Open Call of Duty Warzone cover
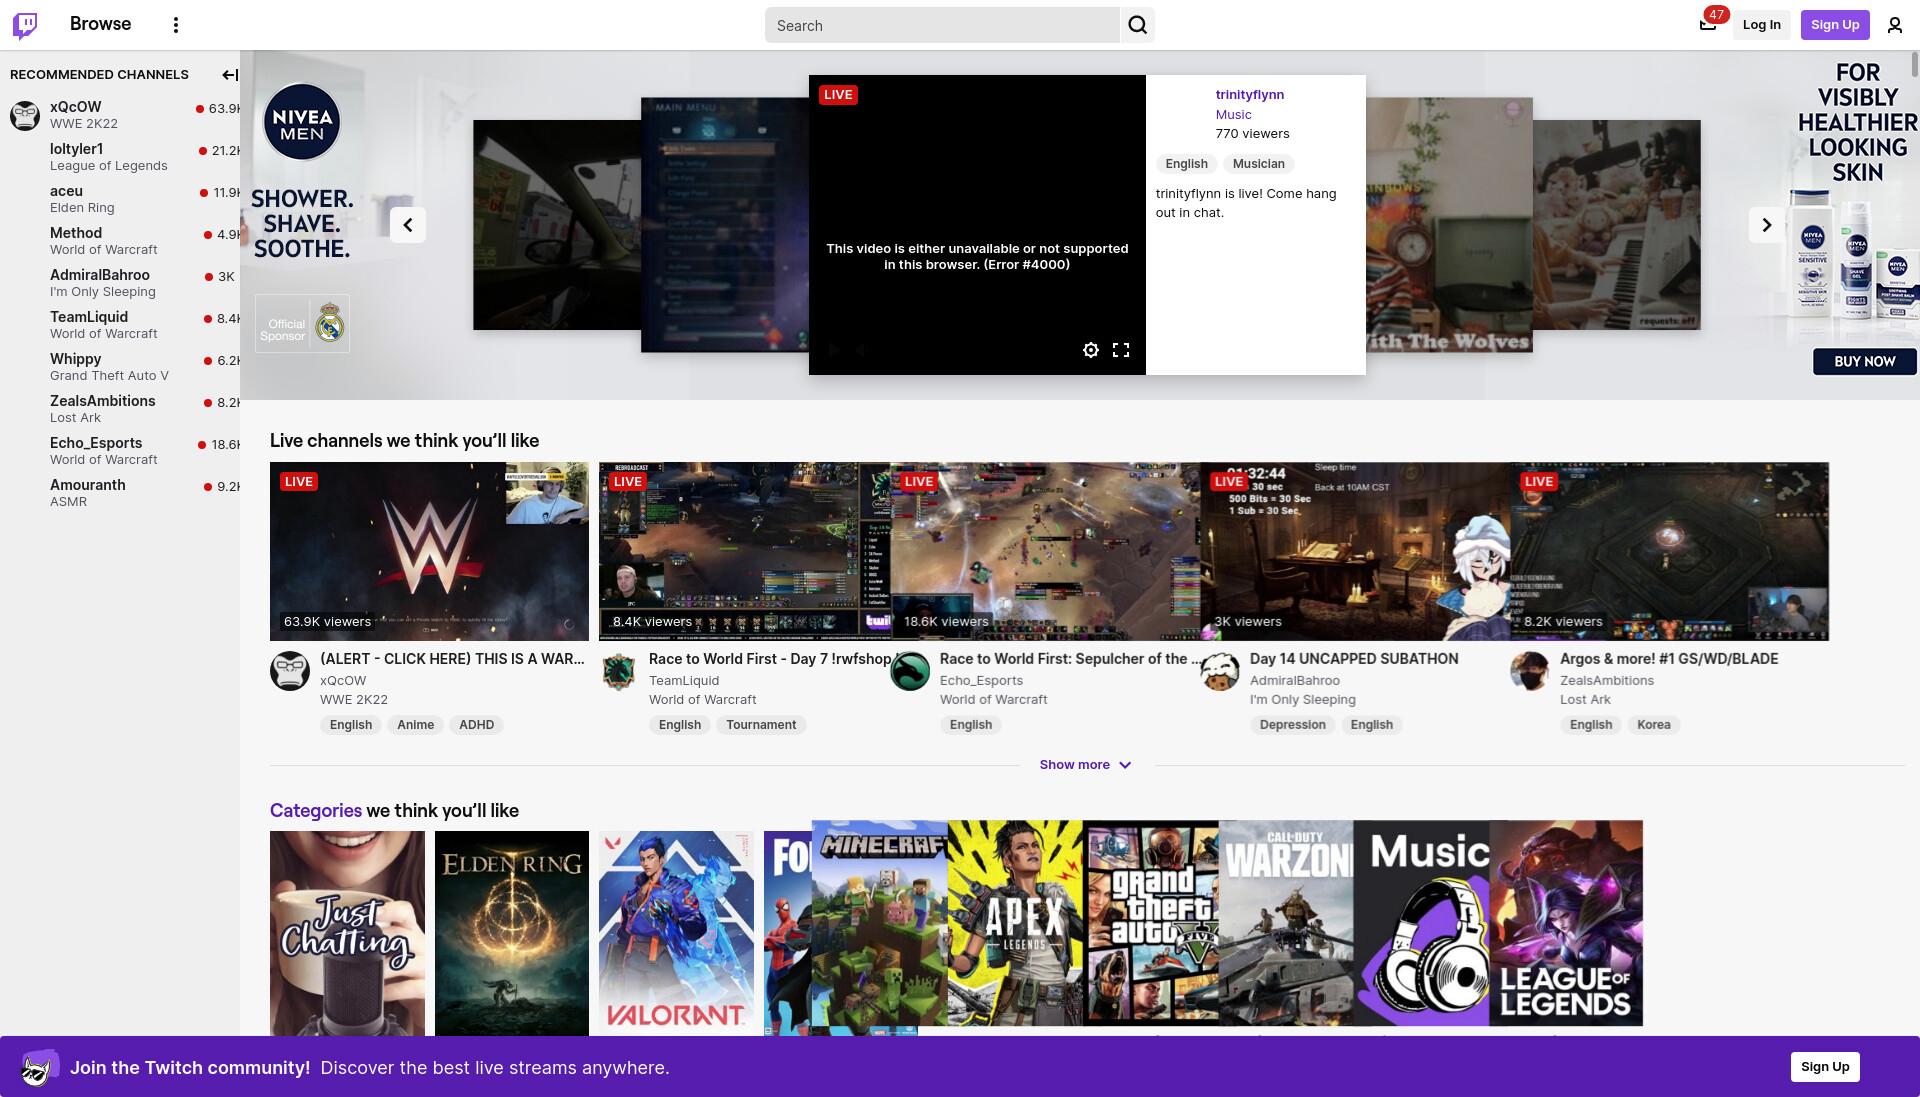Screen dimensions: 1920x1097 click(1286, 924)
